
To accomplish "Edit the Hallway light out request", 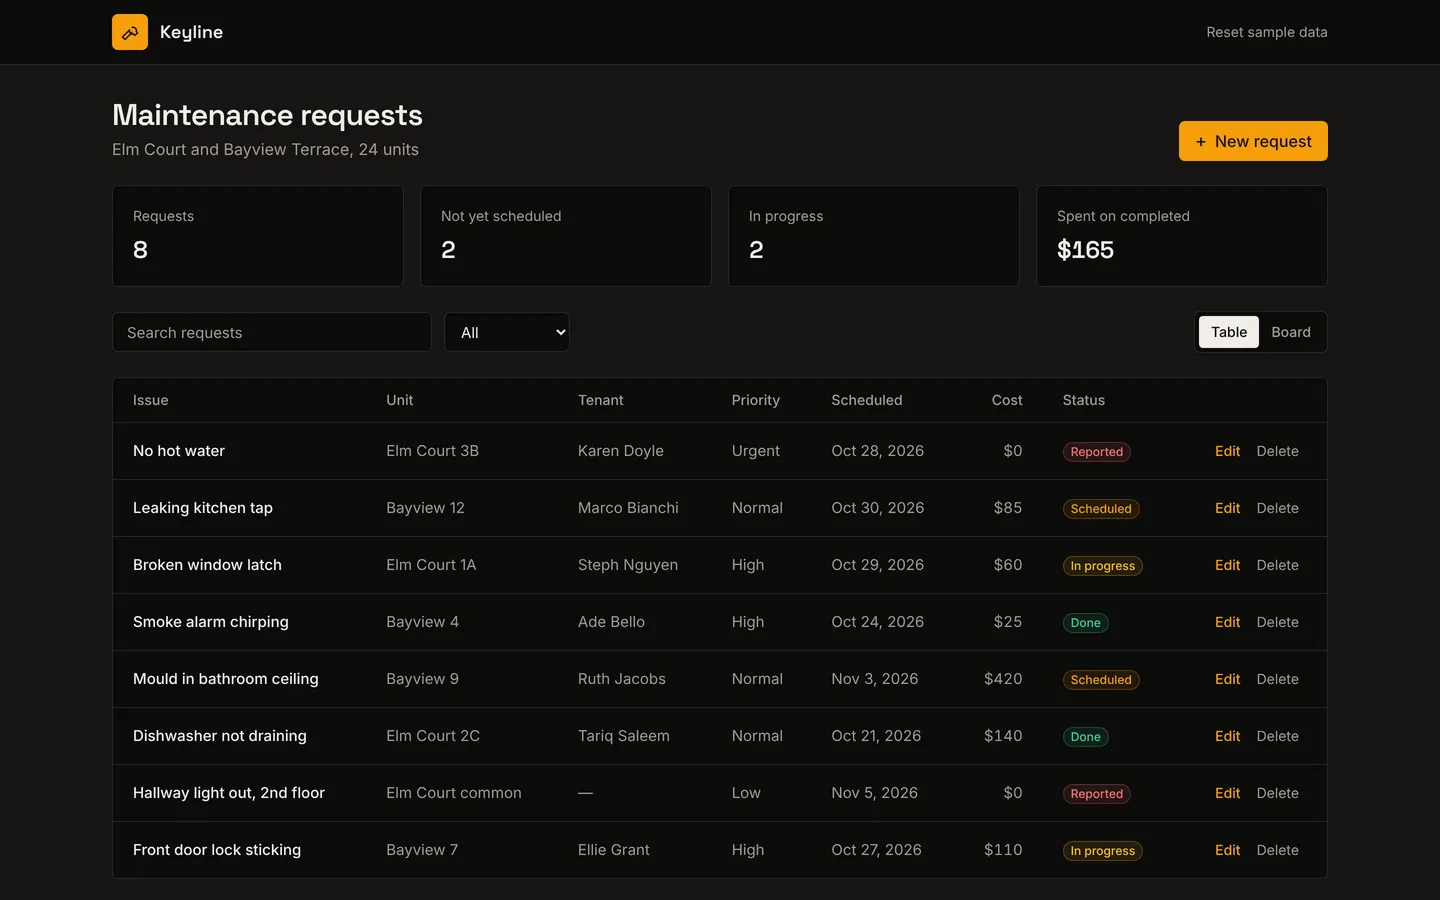I will coord(1227,793).
